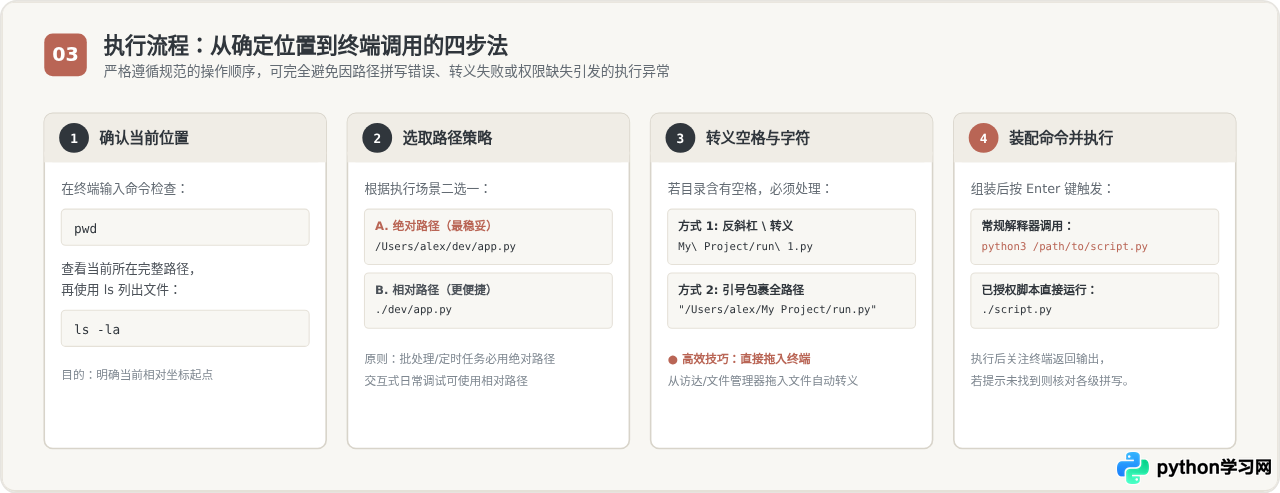Click the tip "高效技巧：直接拖入终端"

point(746,358)
